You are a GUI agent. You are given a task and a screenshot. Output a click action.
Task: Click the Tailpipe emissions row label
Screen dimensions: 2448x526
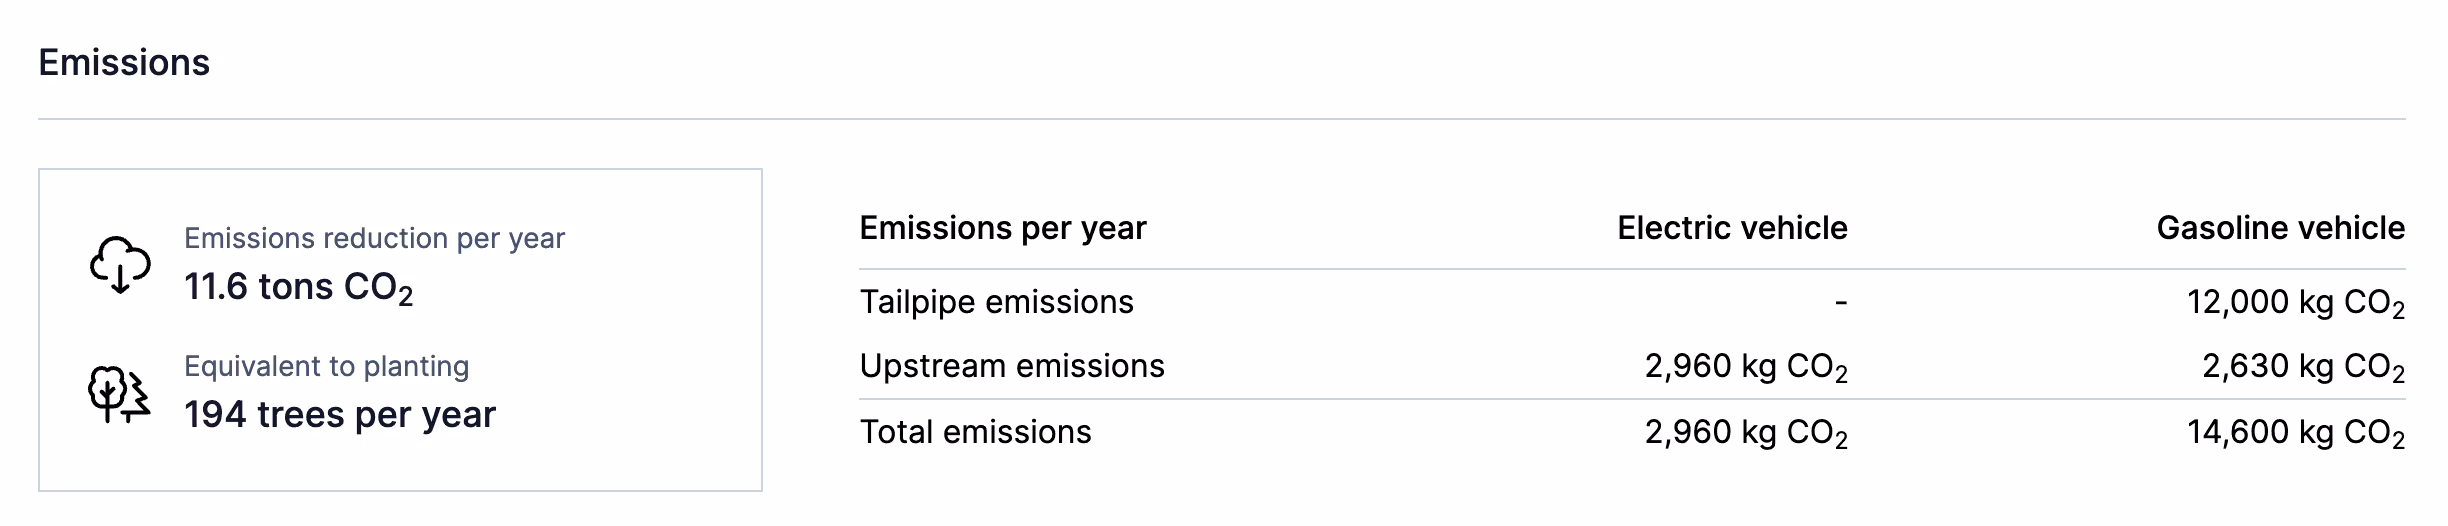(x=996, y=302)
